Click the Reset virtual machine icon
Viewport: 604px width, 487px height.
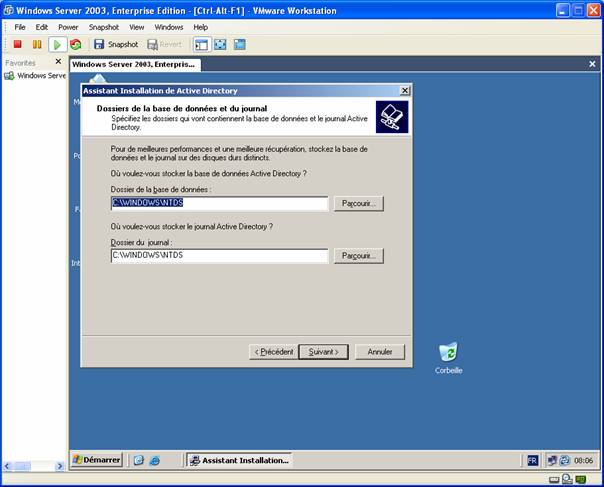[x=76, y=44]
